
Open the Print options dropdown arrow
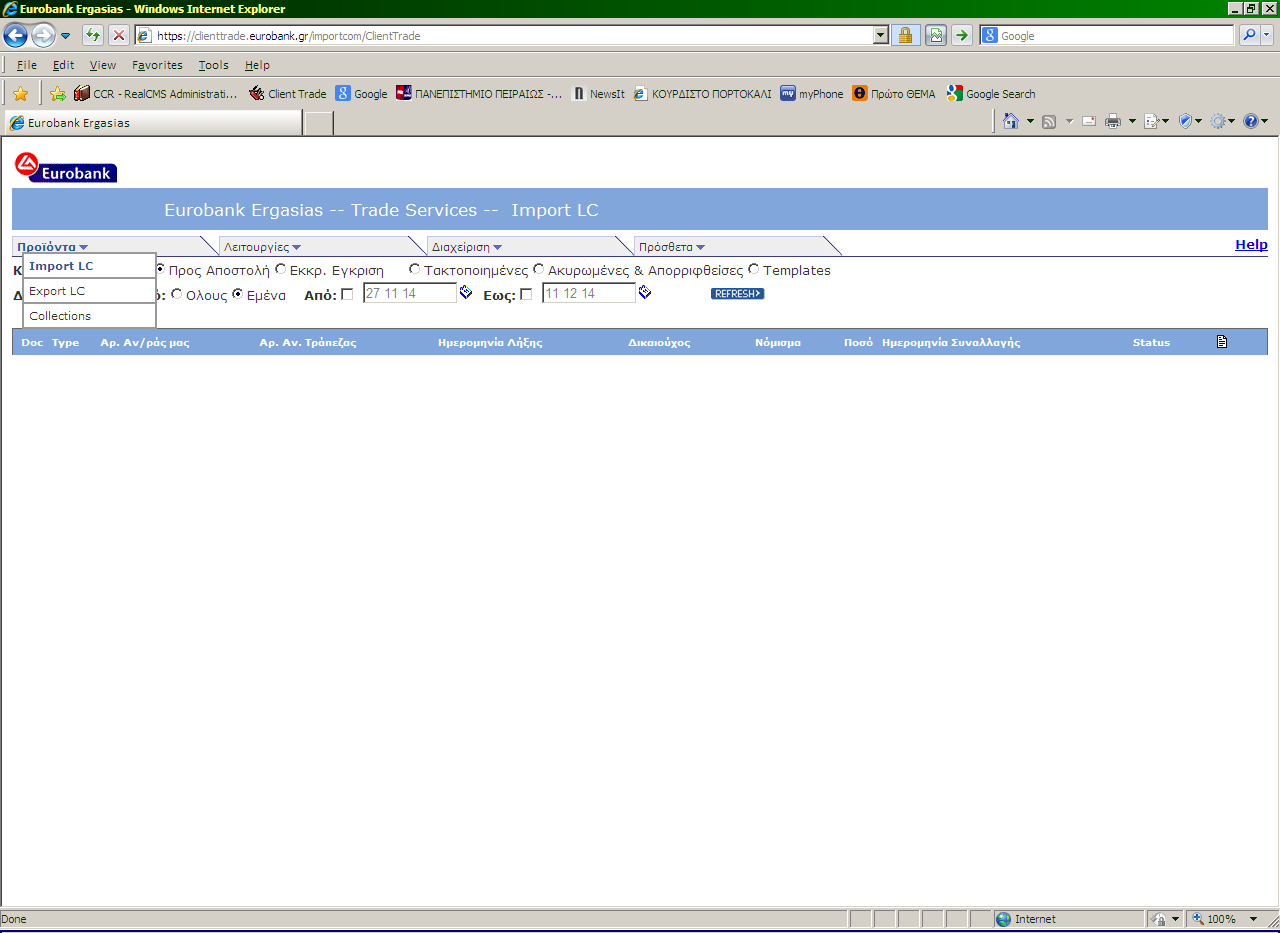tap(1132, 121)
